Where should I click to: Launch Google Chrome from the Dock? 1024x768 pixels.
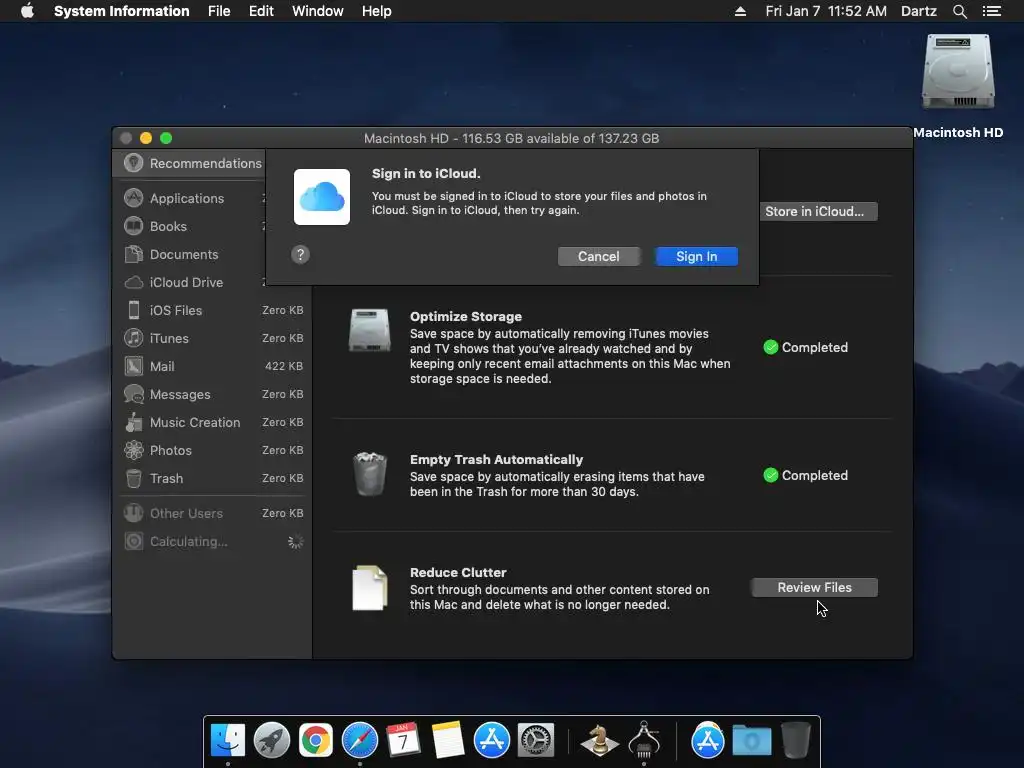coord(315,740)
